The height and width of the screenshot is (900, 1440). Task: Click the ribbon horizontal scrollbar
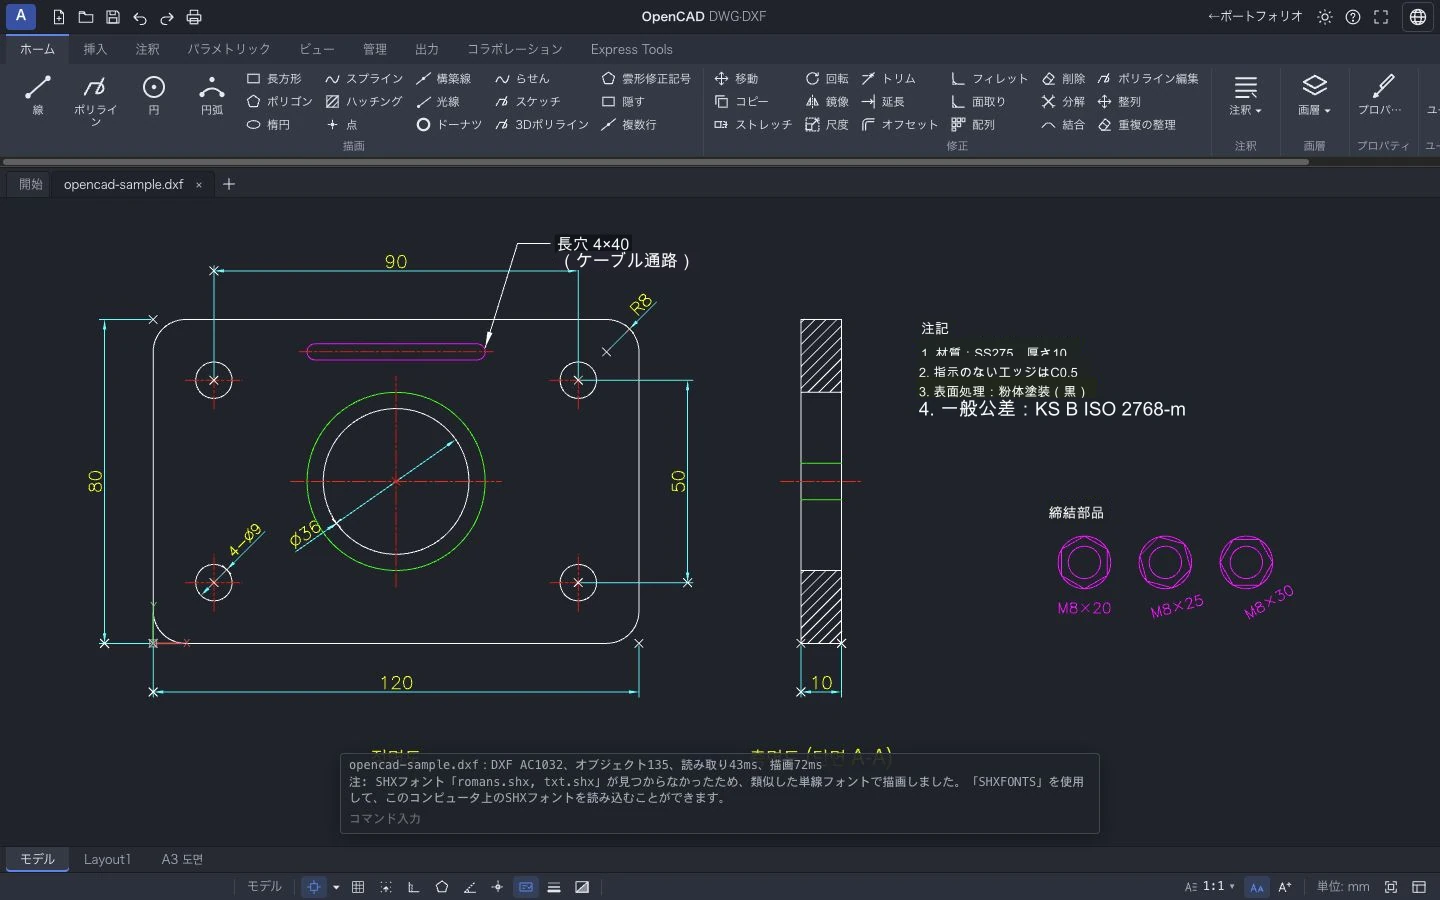656,161
